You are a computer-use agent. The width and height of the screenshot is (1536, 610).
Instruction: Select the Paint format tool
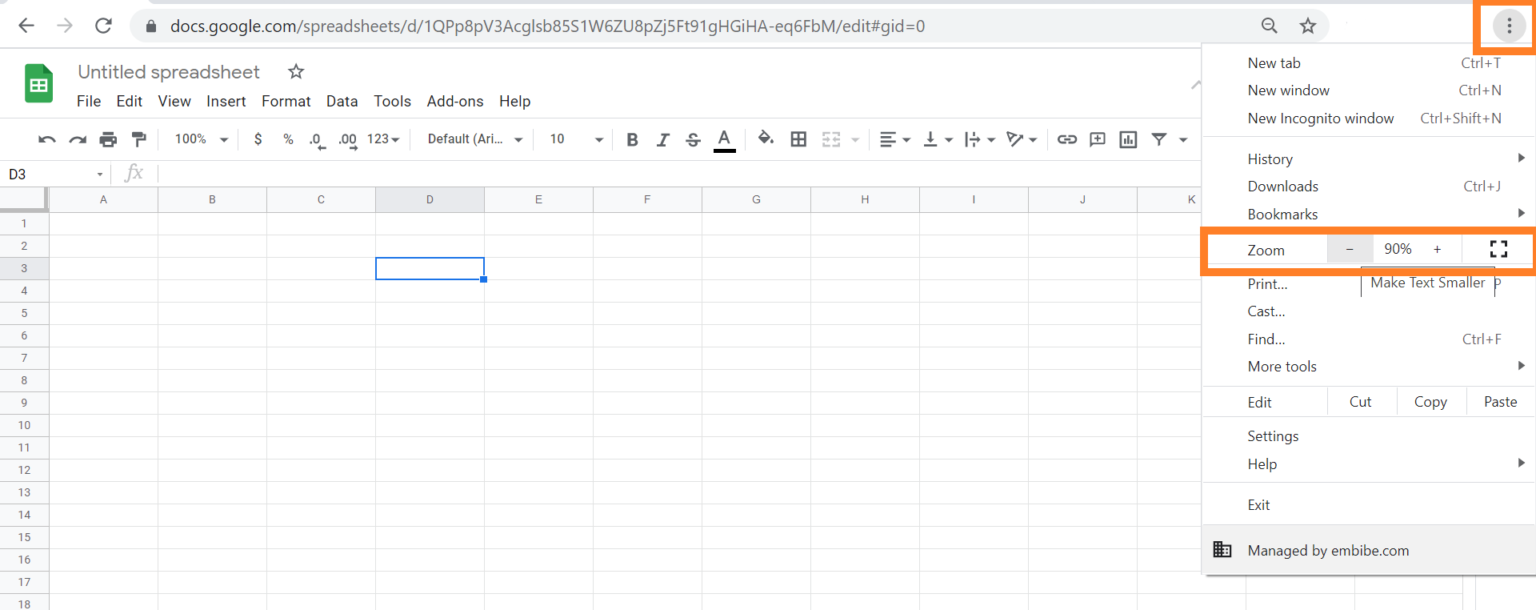click(x=138, y=139)
